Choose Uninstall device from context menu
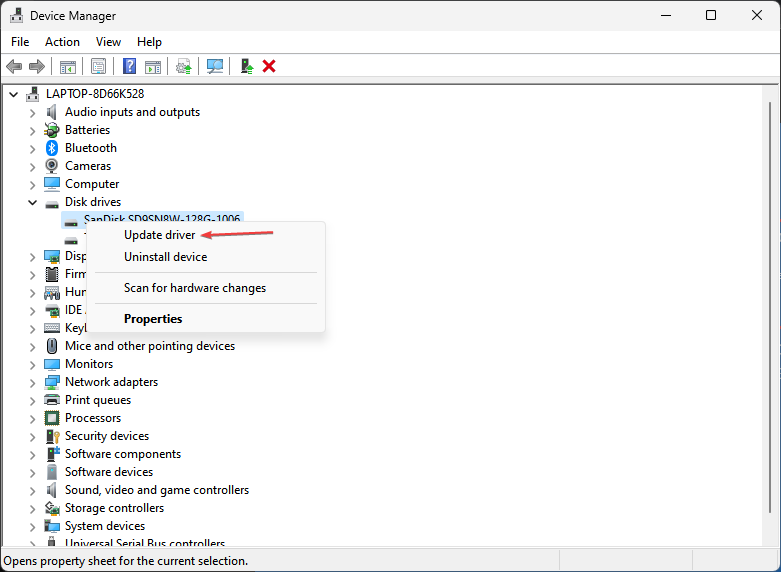781x572 pixels. click(x=165, y=257)
